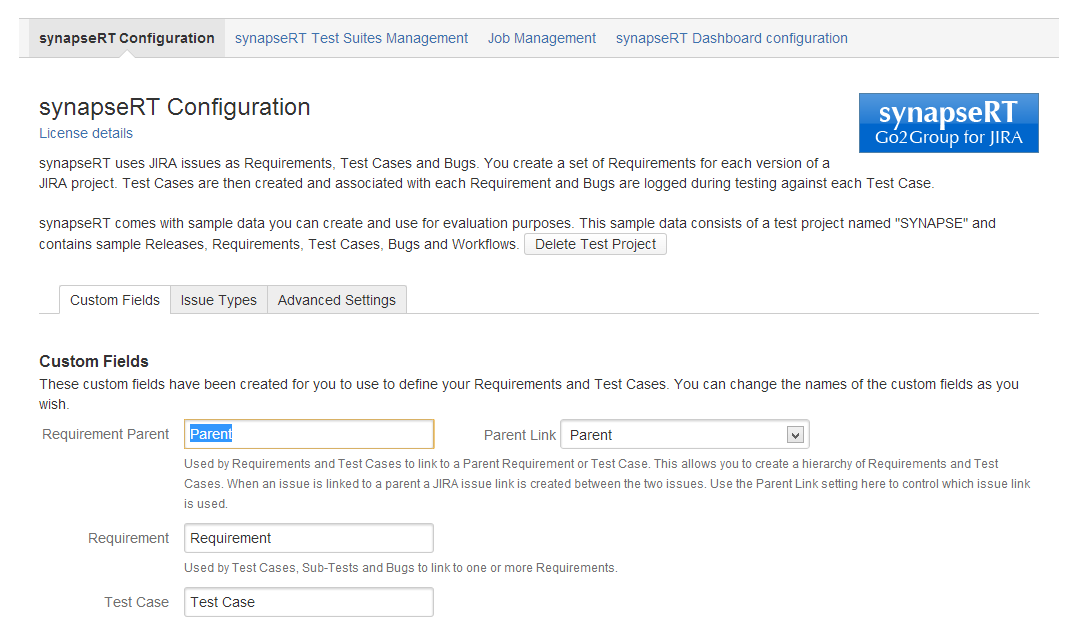The height and width of the screenshot is (626, 1075).
Task: Switch to the Issue Types sub-tab
Action: pos(218,300)
